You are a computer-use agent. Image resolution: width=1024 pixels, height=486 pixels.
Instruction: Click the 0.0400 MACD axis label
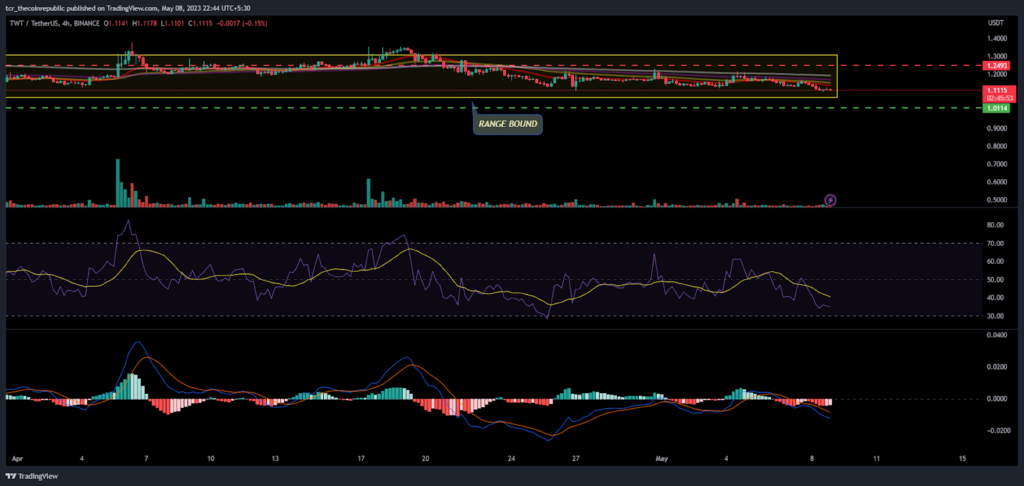[x=995, y=335]
